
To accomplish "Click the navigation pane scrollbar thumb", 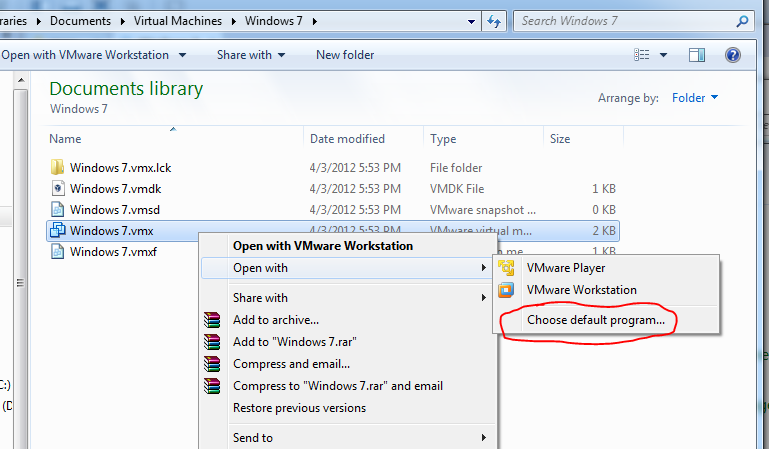I will (21, 282).
